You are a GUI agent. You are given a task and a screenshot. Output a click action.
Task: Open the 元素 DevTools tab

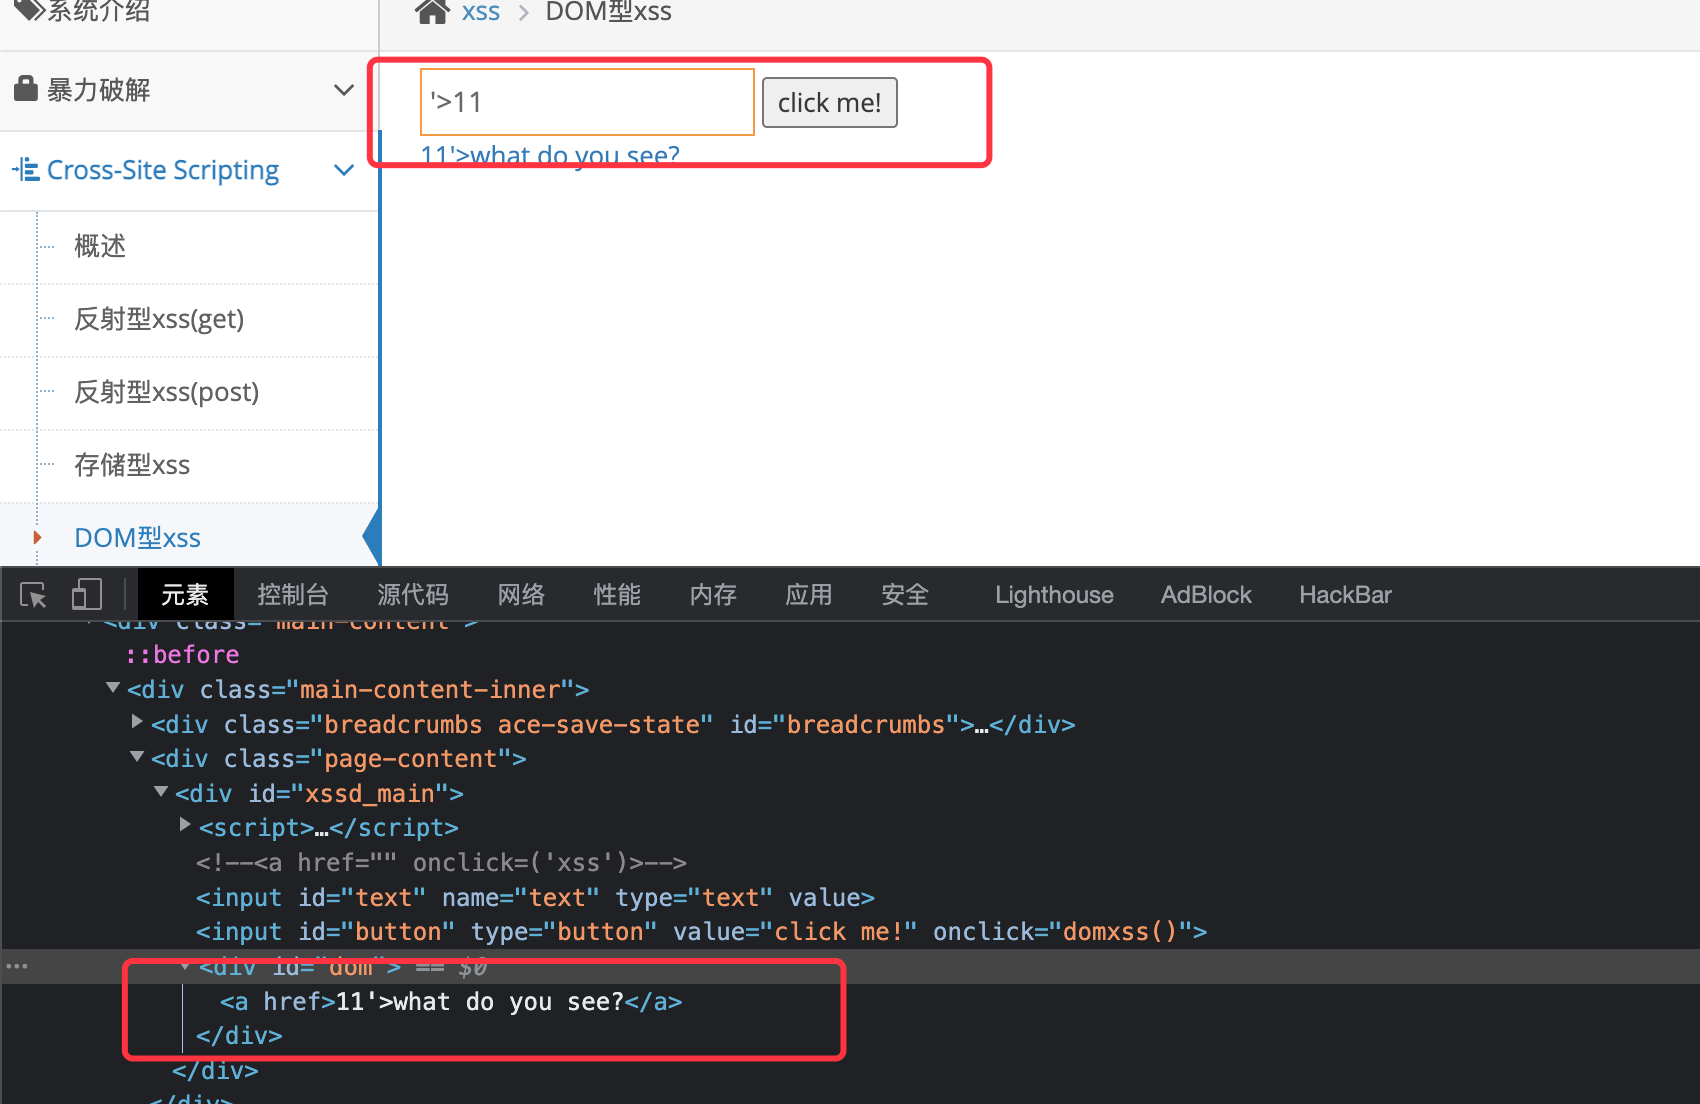pos(185,595)
